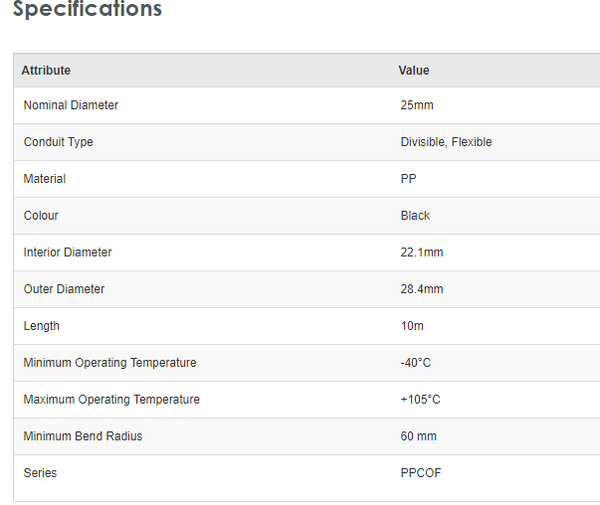The width and height of the screenshot is (600, 505).
Task: Click the 28.4mm outer diameter value
Action: (421, 289)
